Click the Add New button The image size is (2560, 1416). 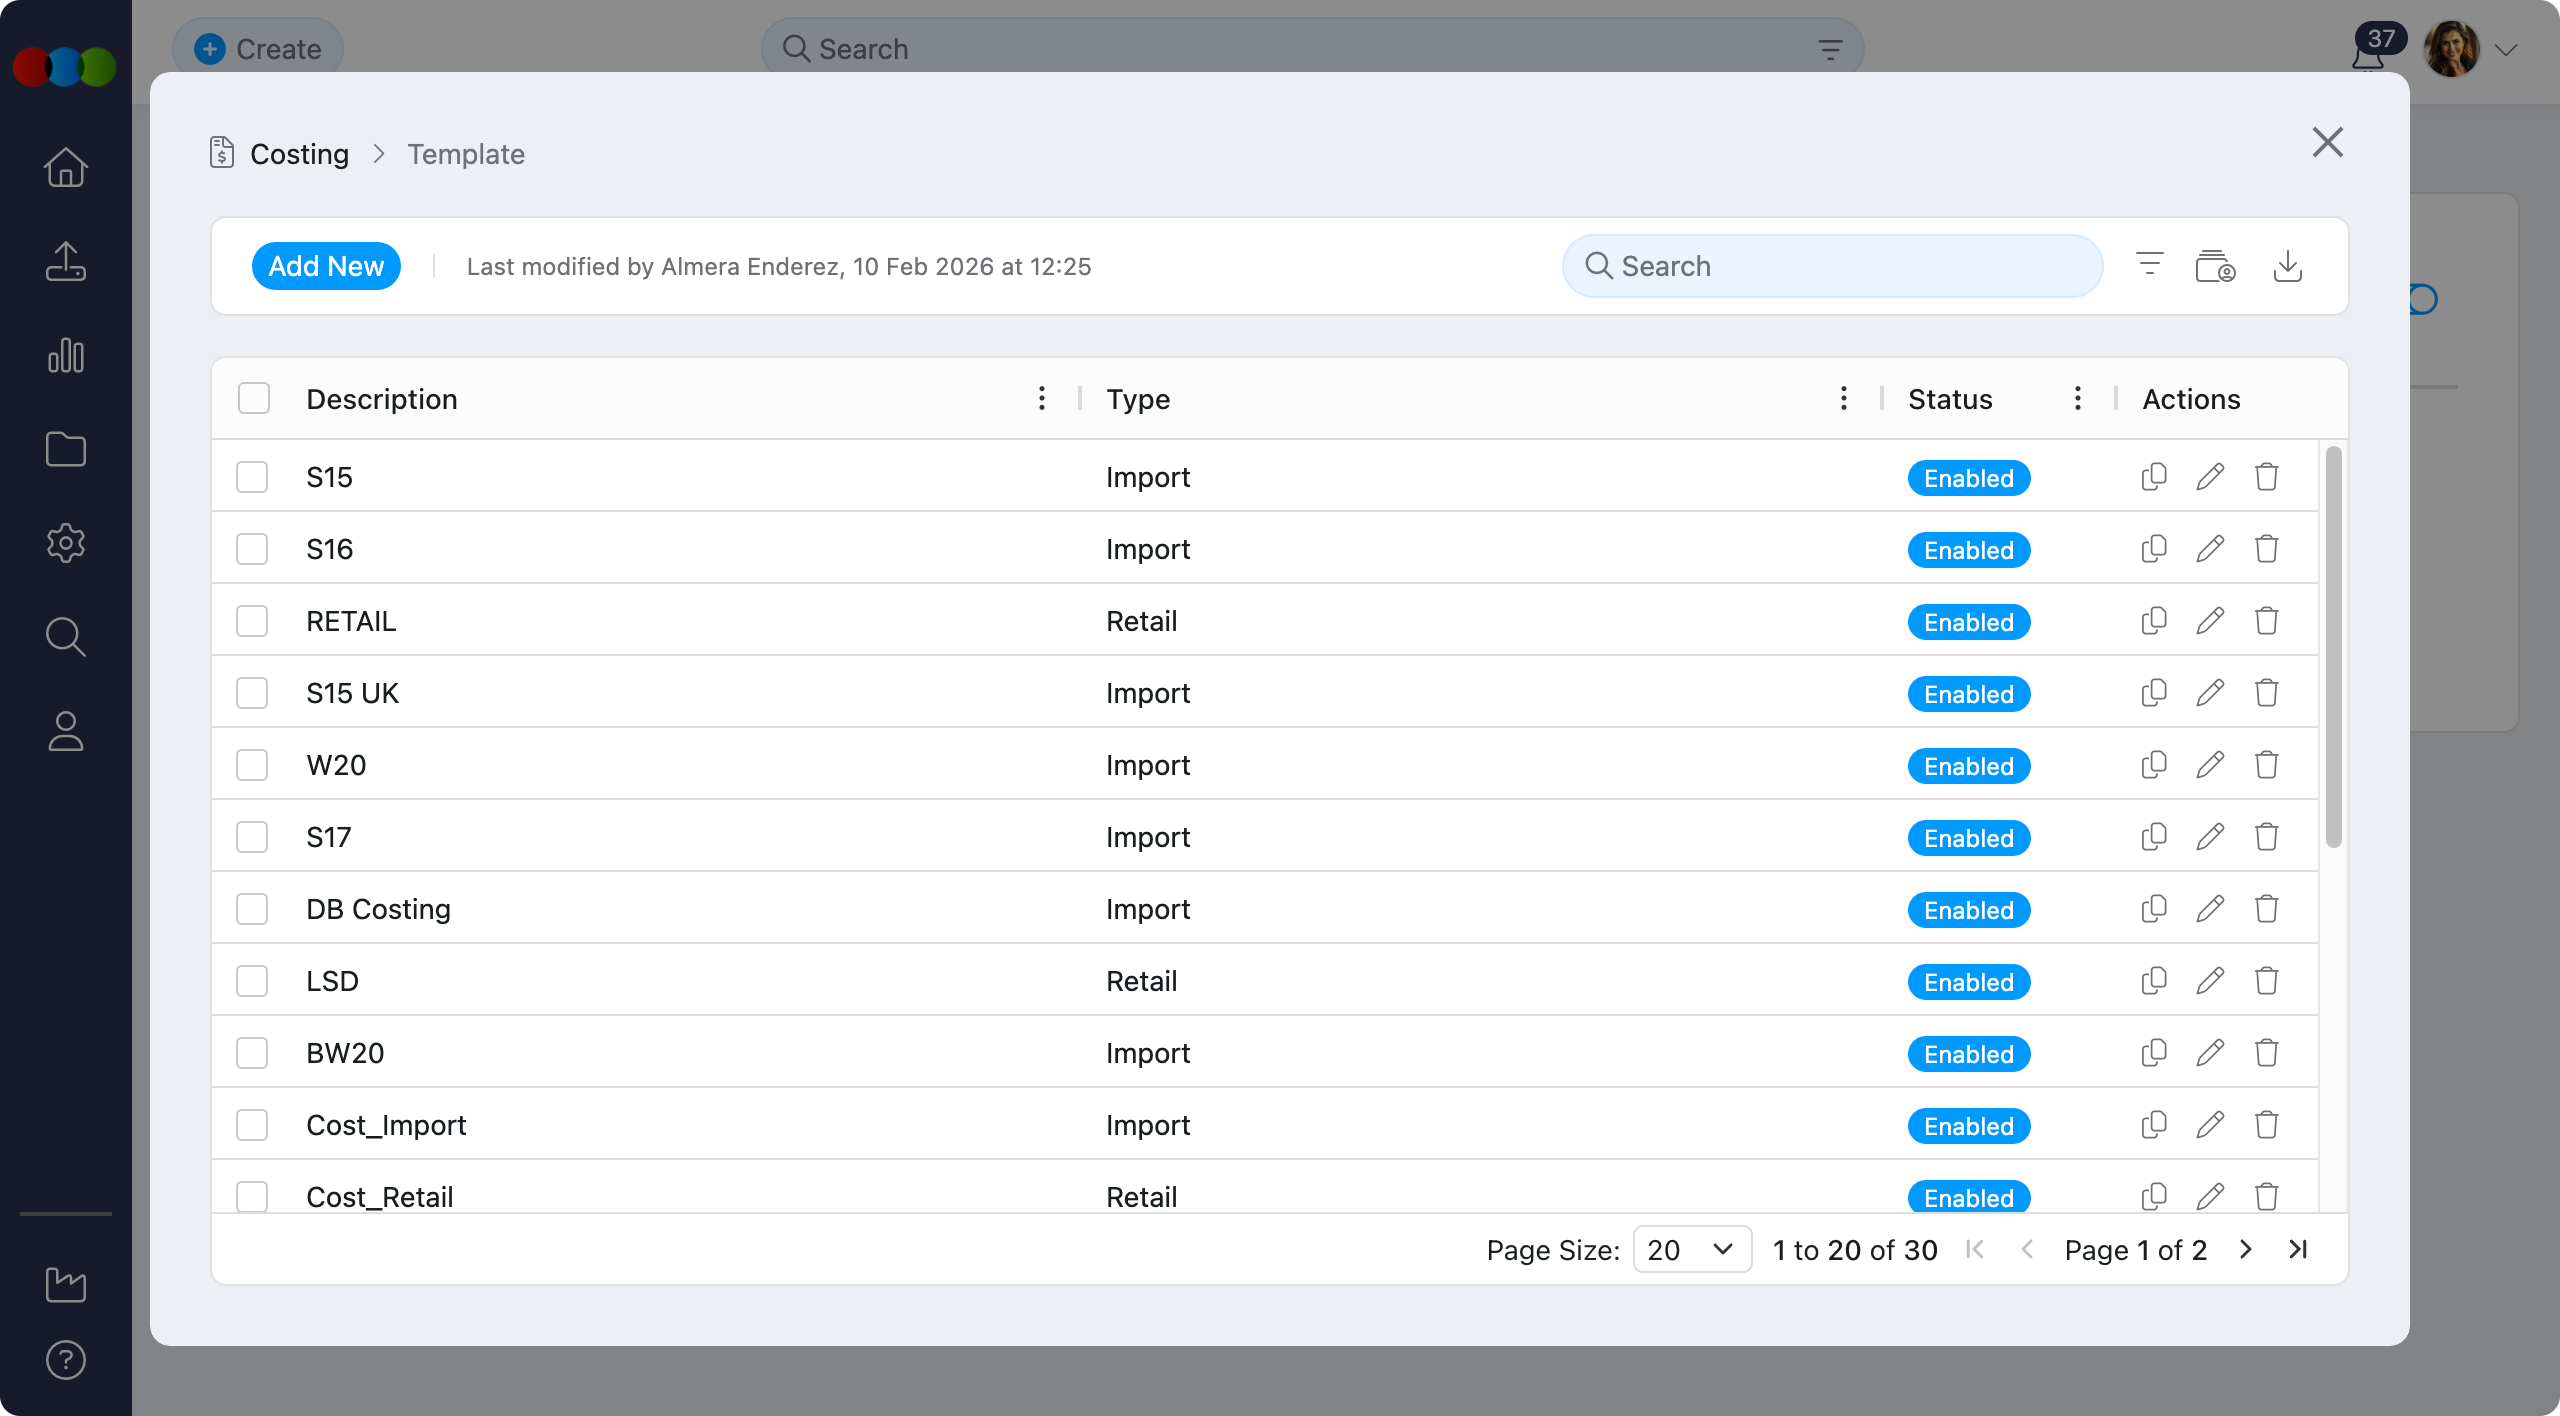[326, 266]
